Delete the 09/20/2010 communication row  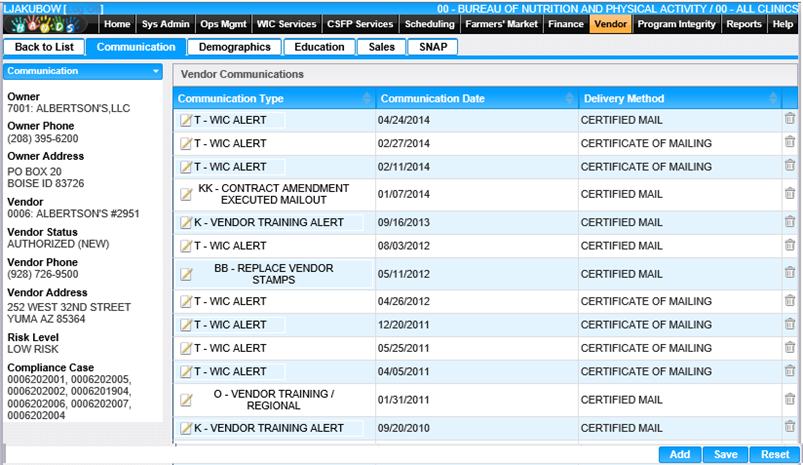pos(790,426)
